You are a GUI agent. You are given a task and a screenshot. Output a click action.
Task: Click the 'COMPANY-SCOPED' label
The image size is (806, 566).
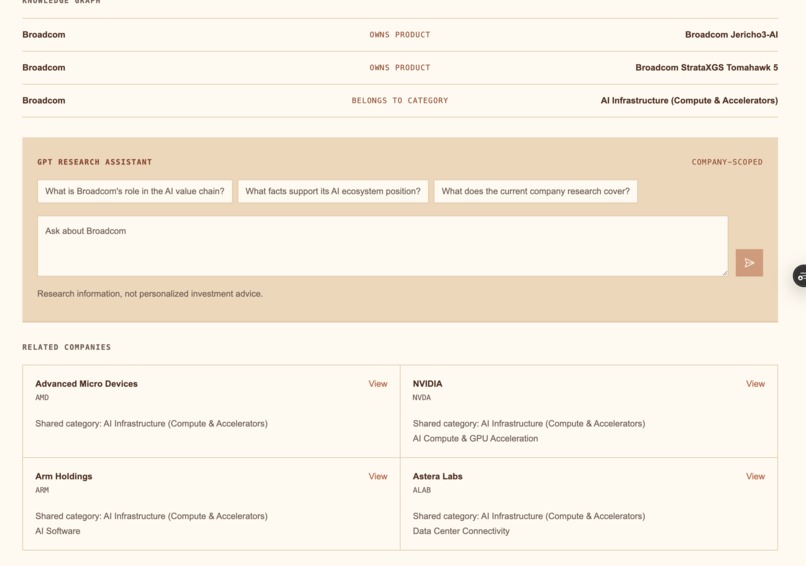[727, 162]
